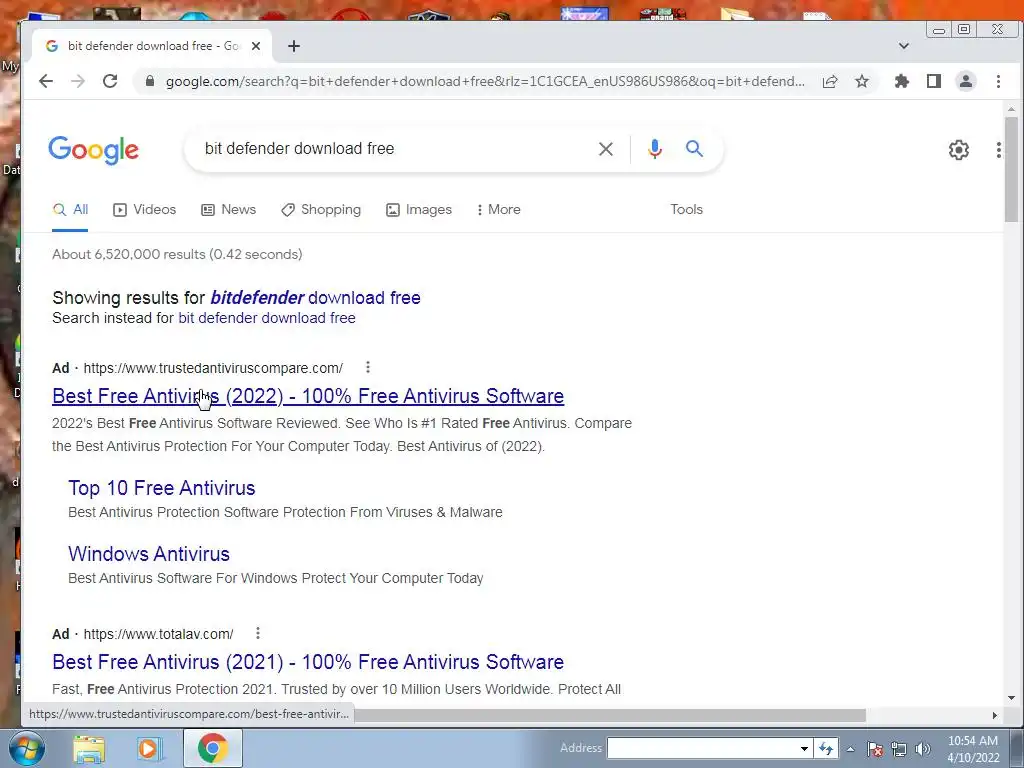Image resolution: width=1024 pixels, height=768 pixels.
Task: Click the totalav.com ad URL text
Action: pyautogui.click(x=158, y=633)
